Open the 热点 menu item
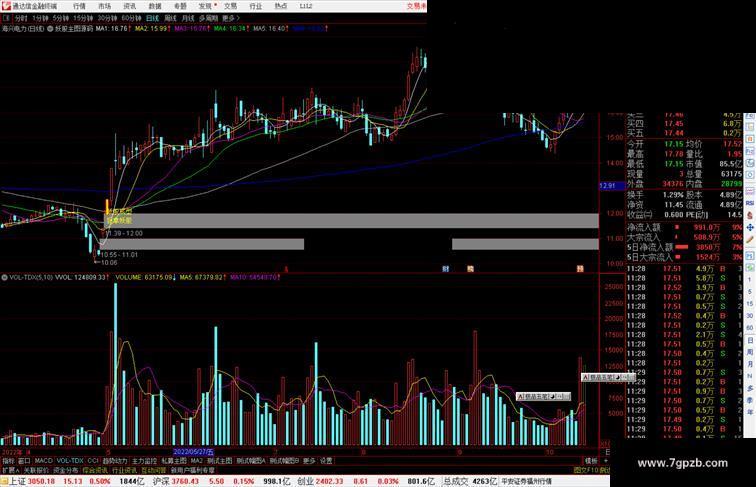The height and width of the screenshot is (487, 756). pos(281,6)
